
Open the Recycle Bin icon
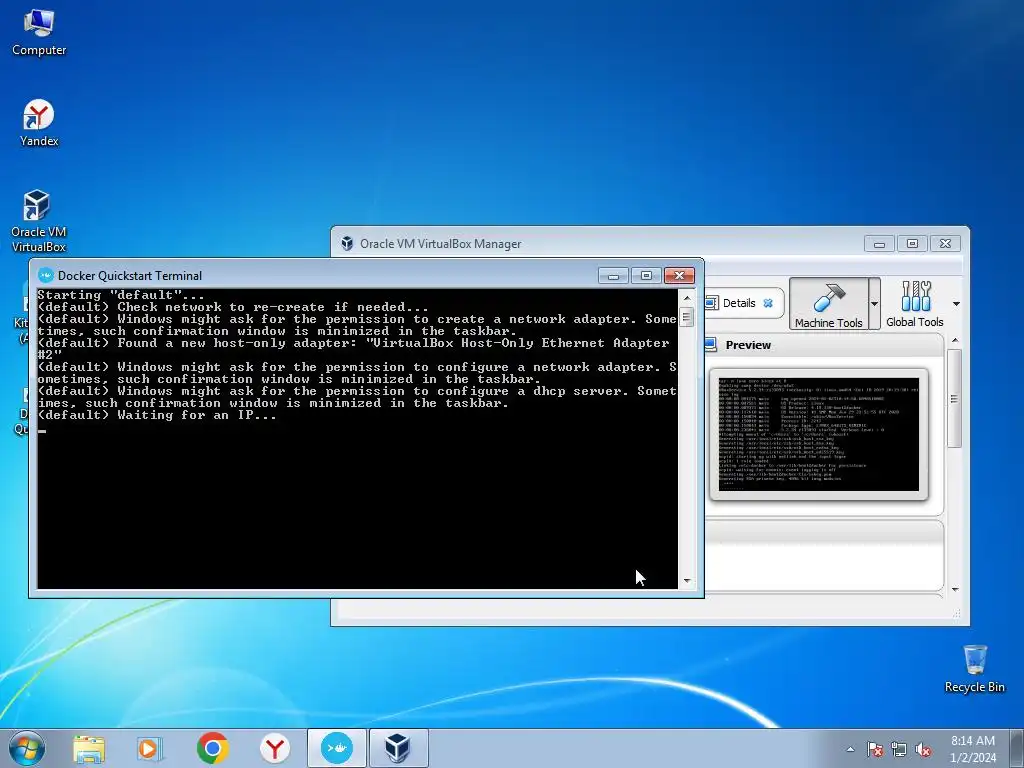[x=974, y=669]
